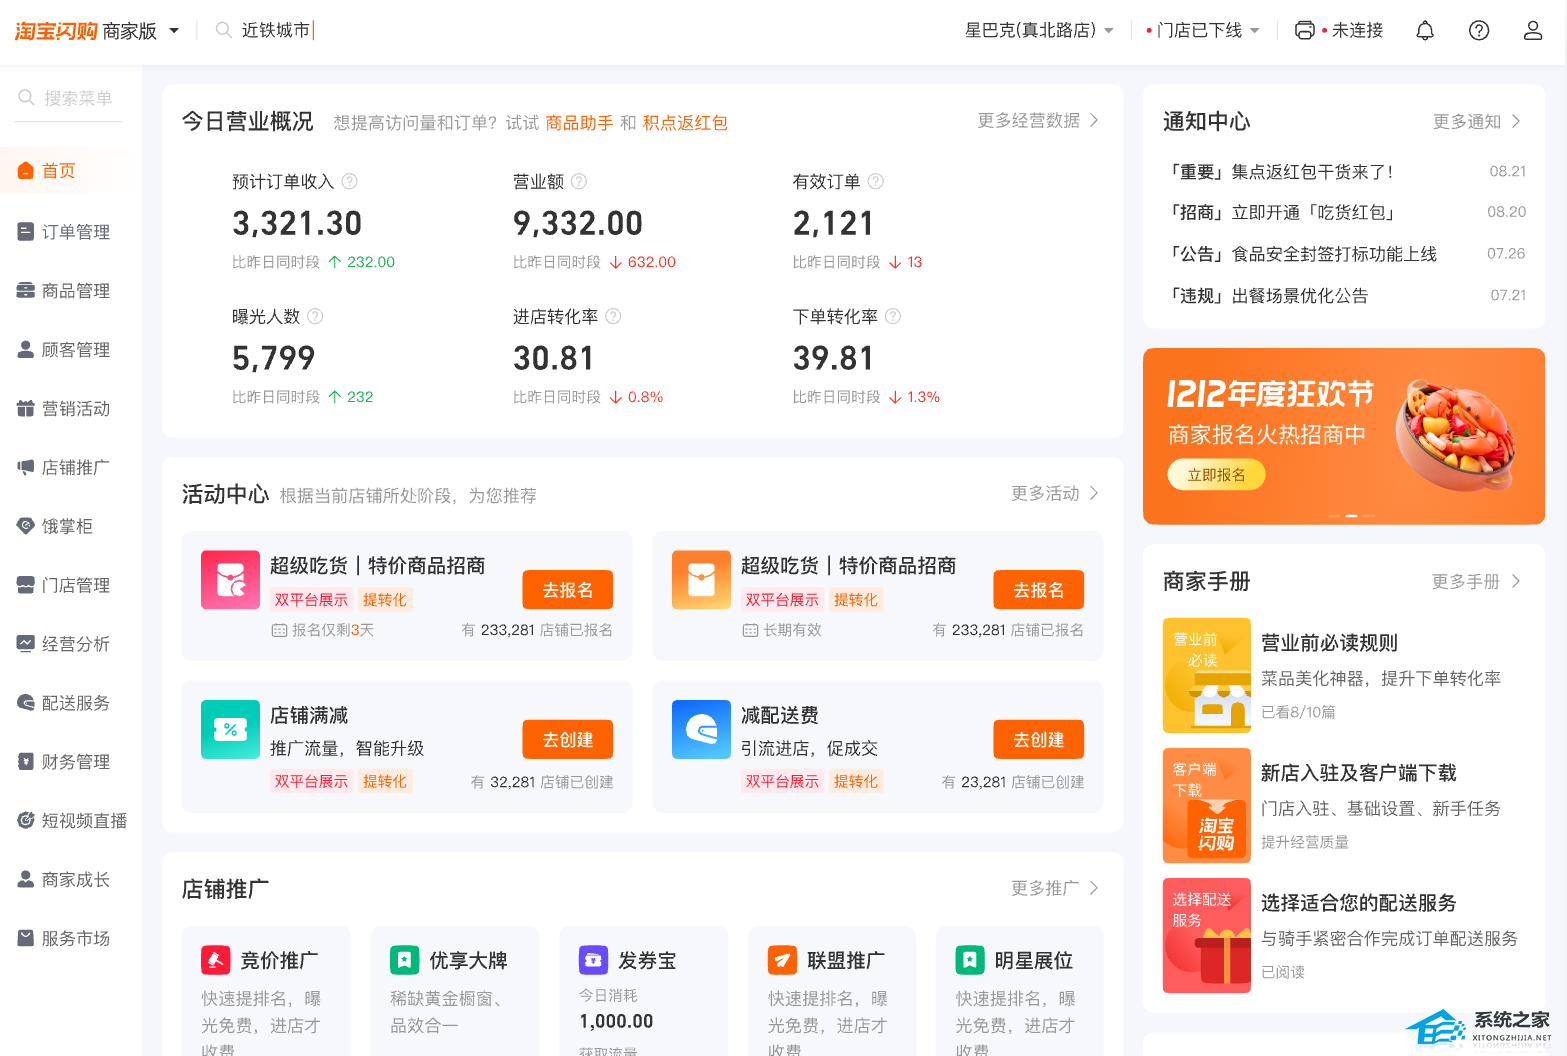Screen dimensions: 1567x1056
Task: Click the pink icon of first 超级吃货 card
Action: pyautogui.click(x=230, y=579)
